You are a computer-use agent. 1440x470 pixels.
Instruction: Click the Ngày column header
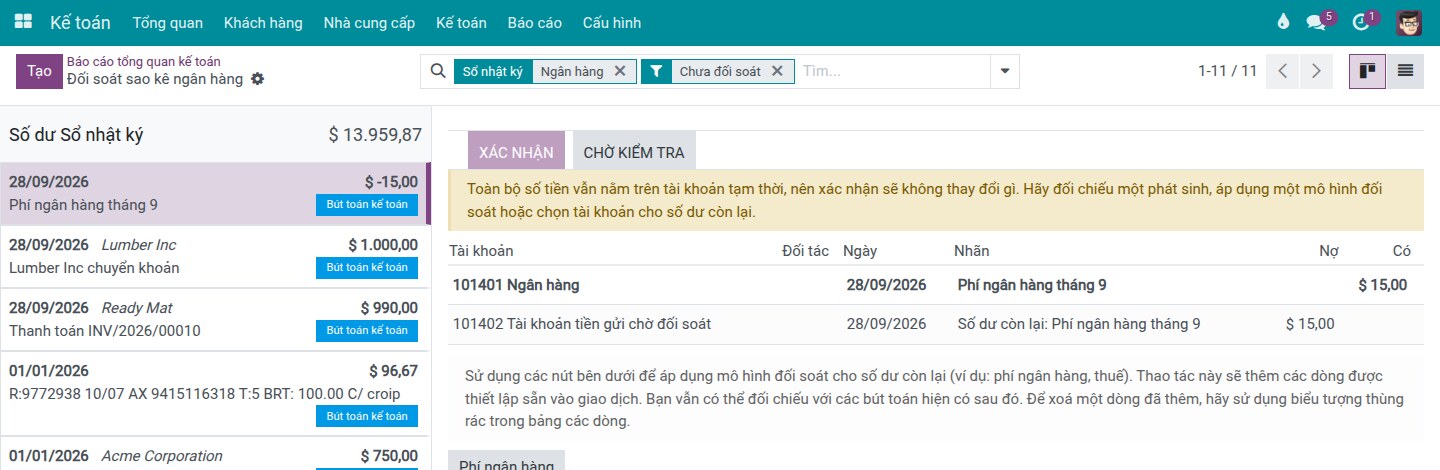[860, 251]
